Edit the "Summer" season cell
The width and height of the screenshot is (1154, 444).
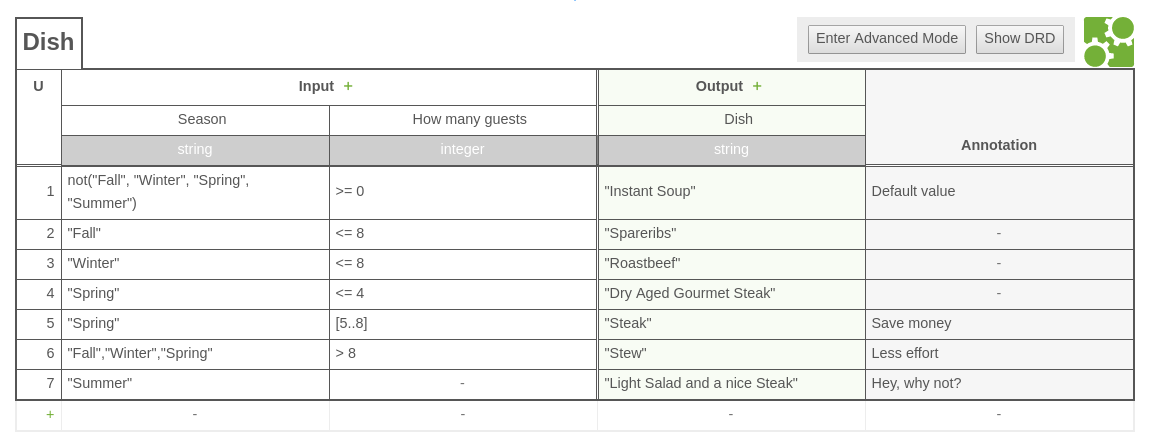pos(195,384)
